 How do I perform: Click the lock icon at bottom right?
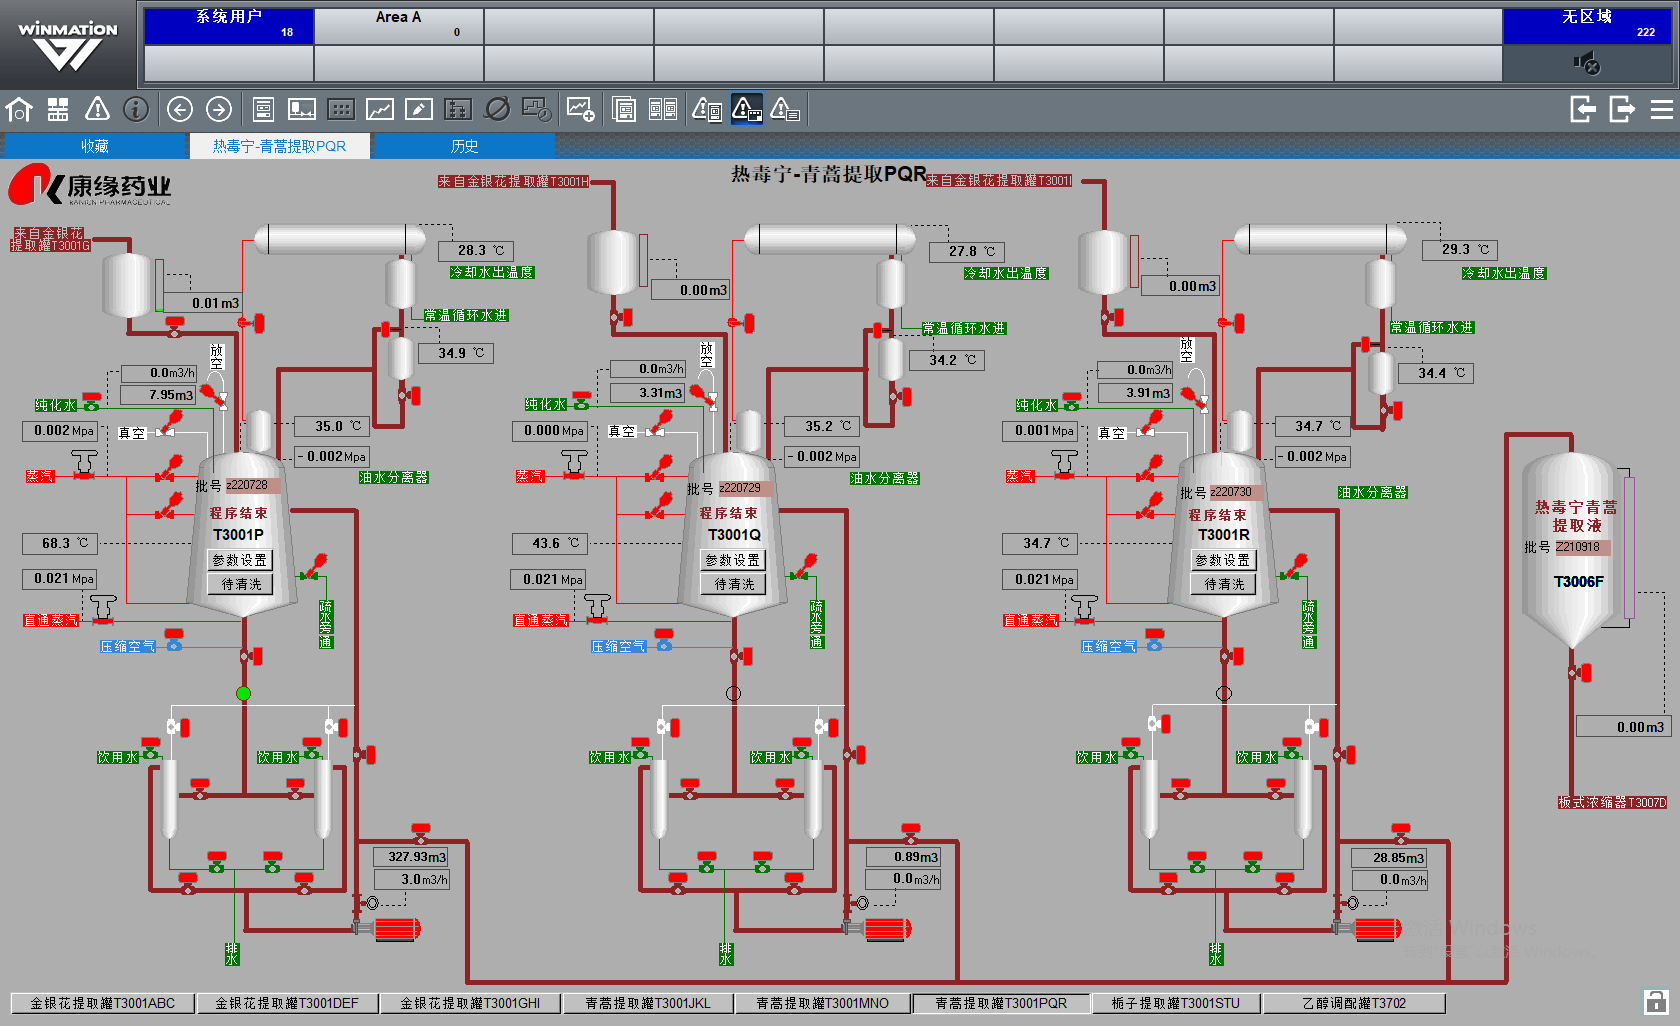point(1655,1001)
